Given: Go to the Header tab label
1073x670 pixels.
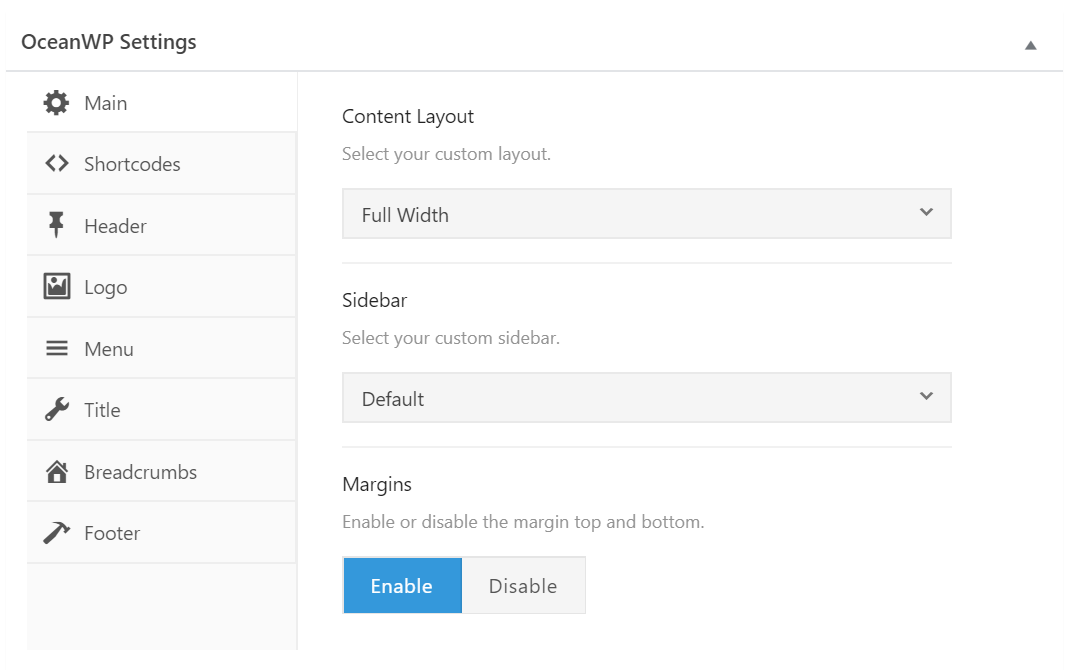Looking at the screenshot, I should [x=115, y=226].
